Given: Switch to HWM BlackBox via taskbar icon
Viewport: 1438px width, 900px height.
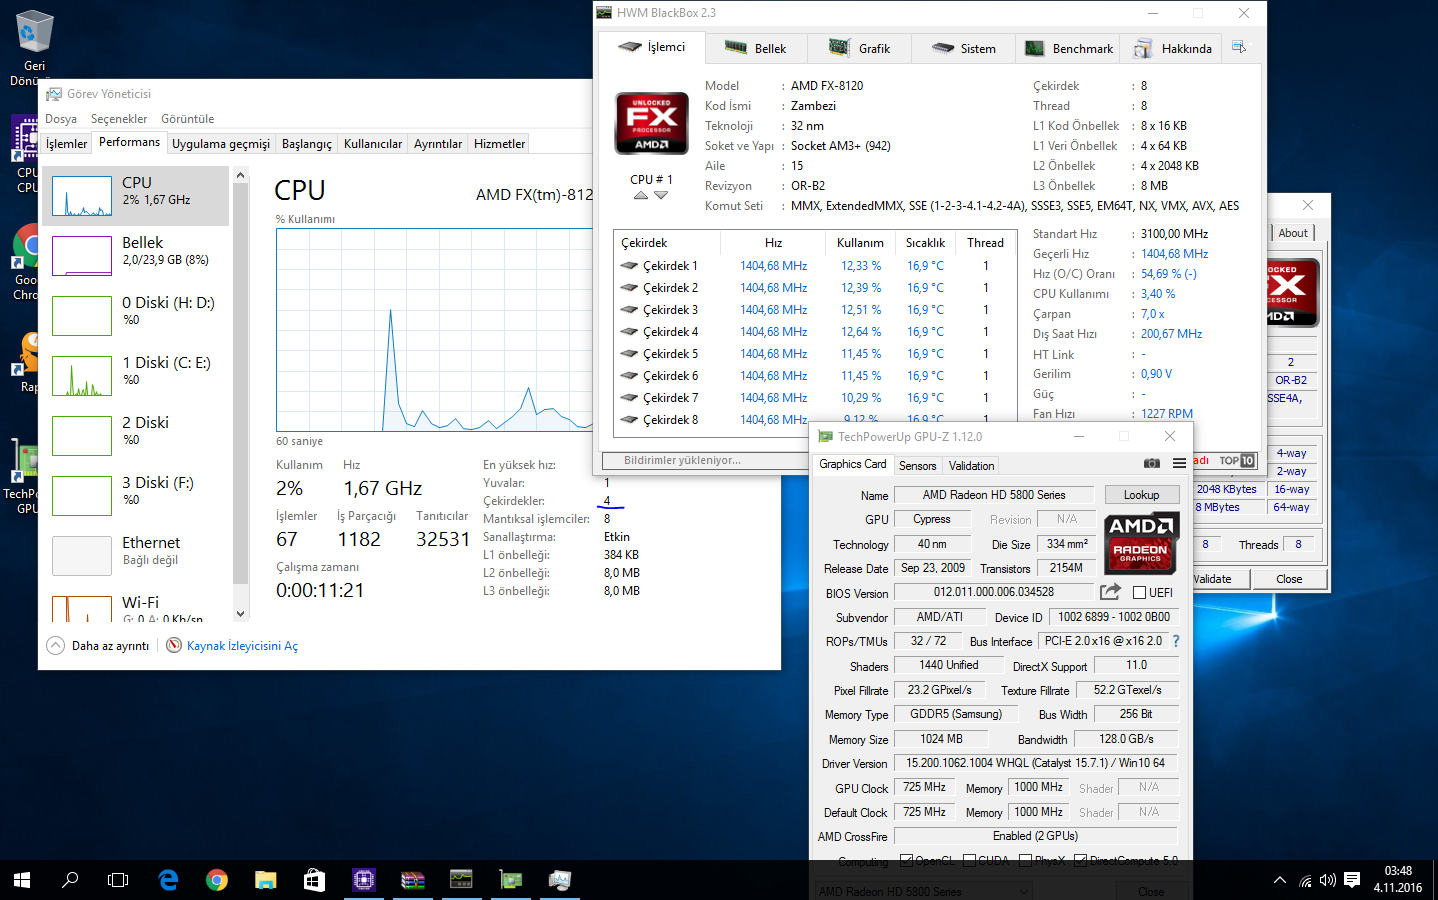Looking at the screenshot, I should [461, 880].
